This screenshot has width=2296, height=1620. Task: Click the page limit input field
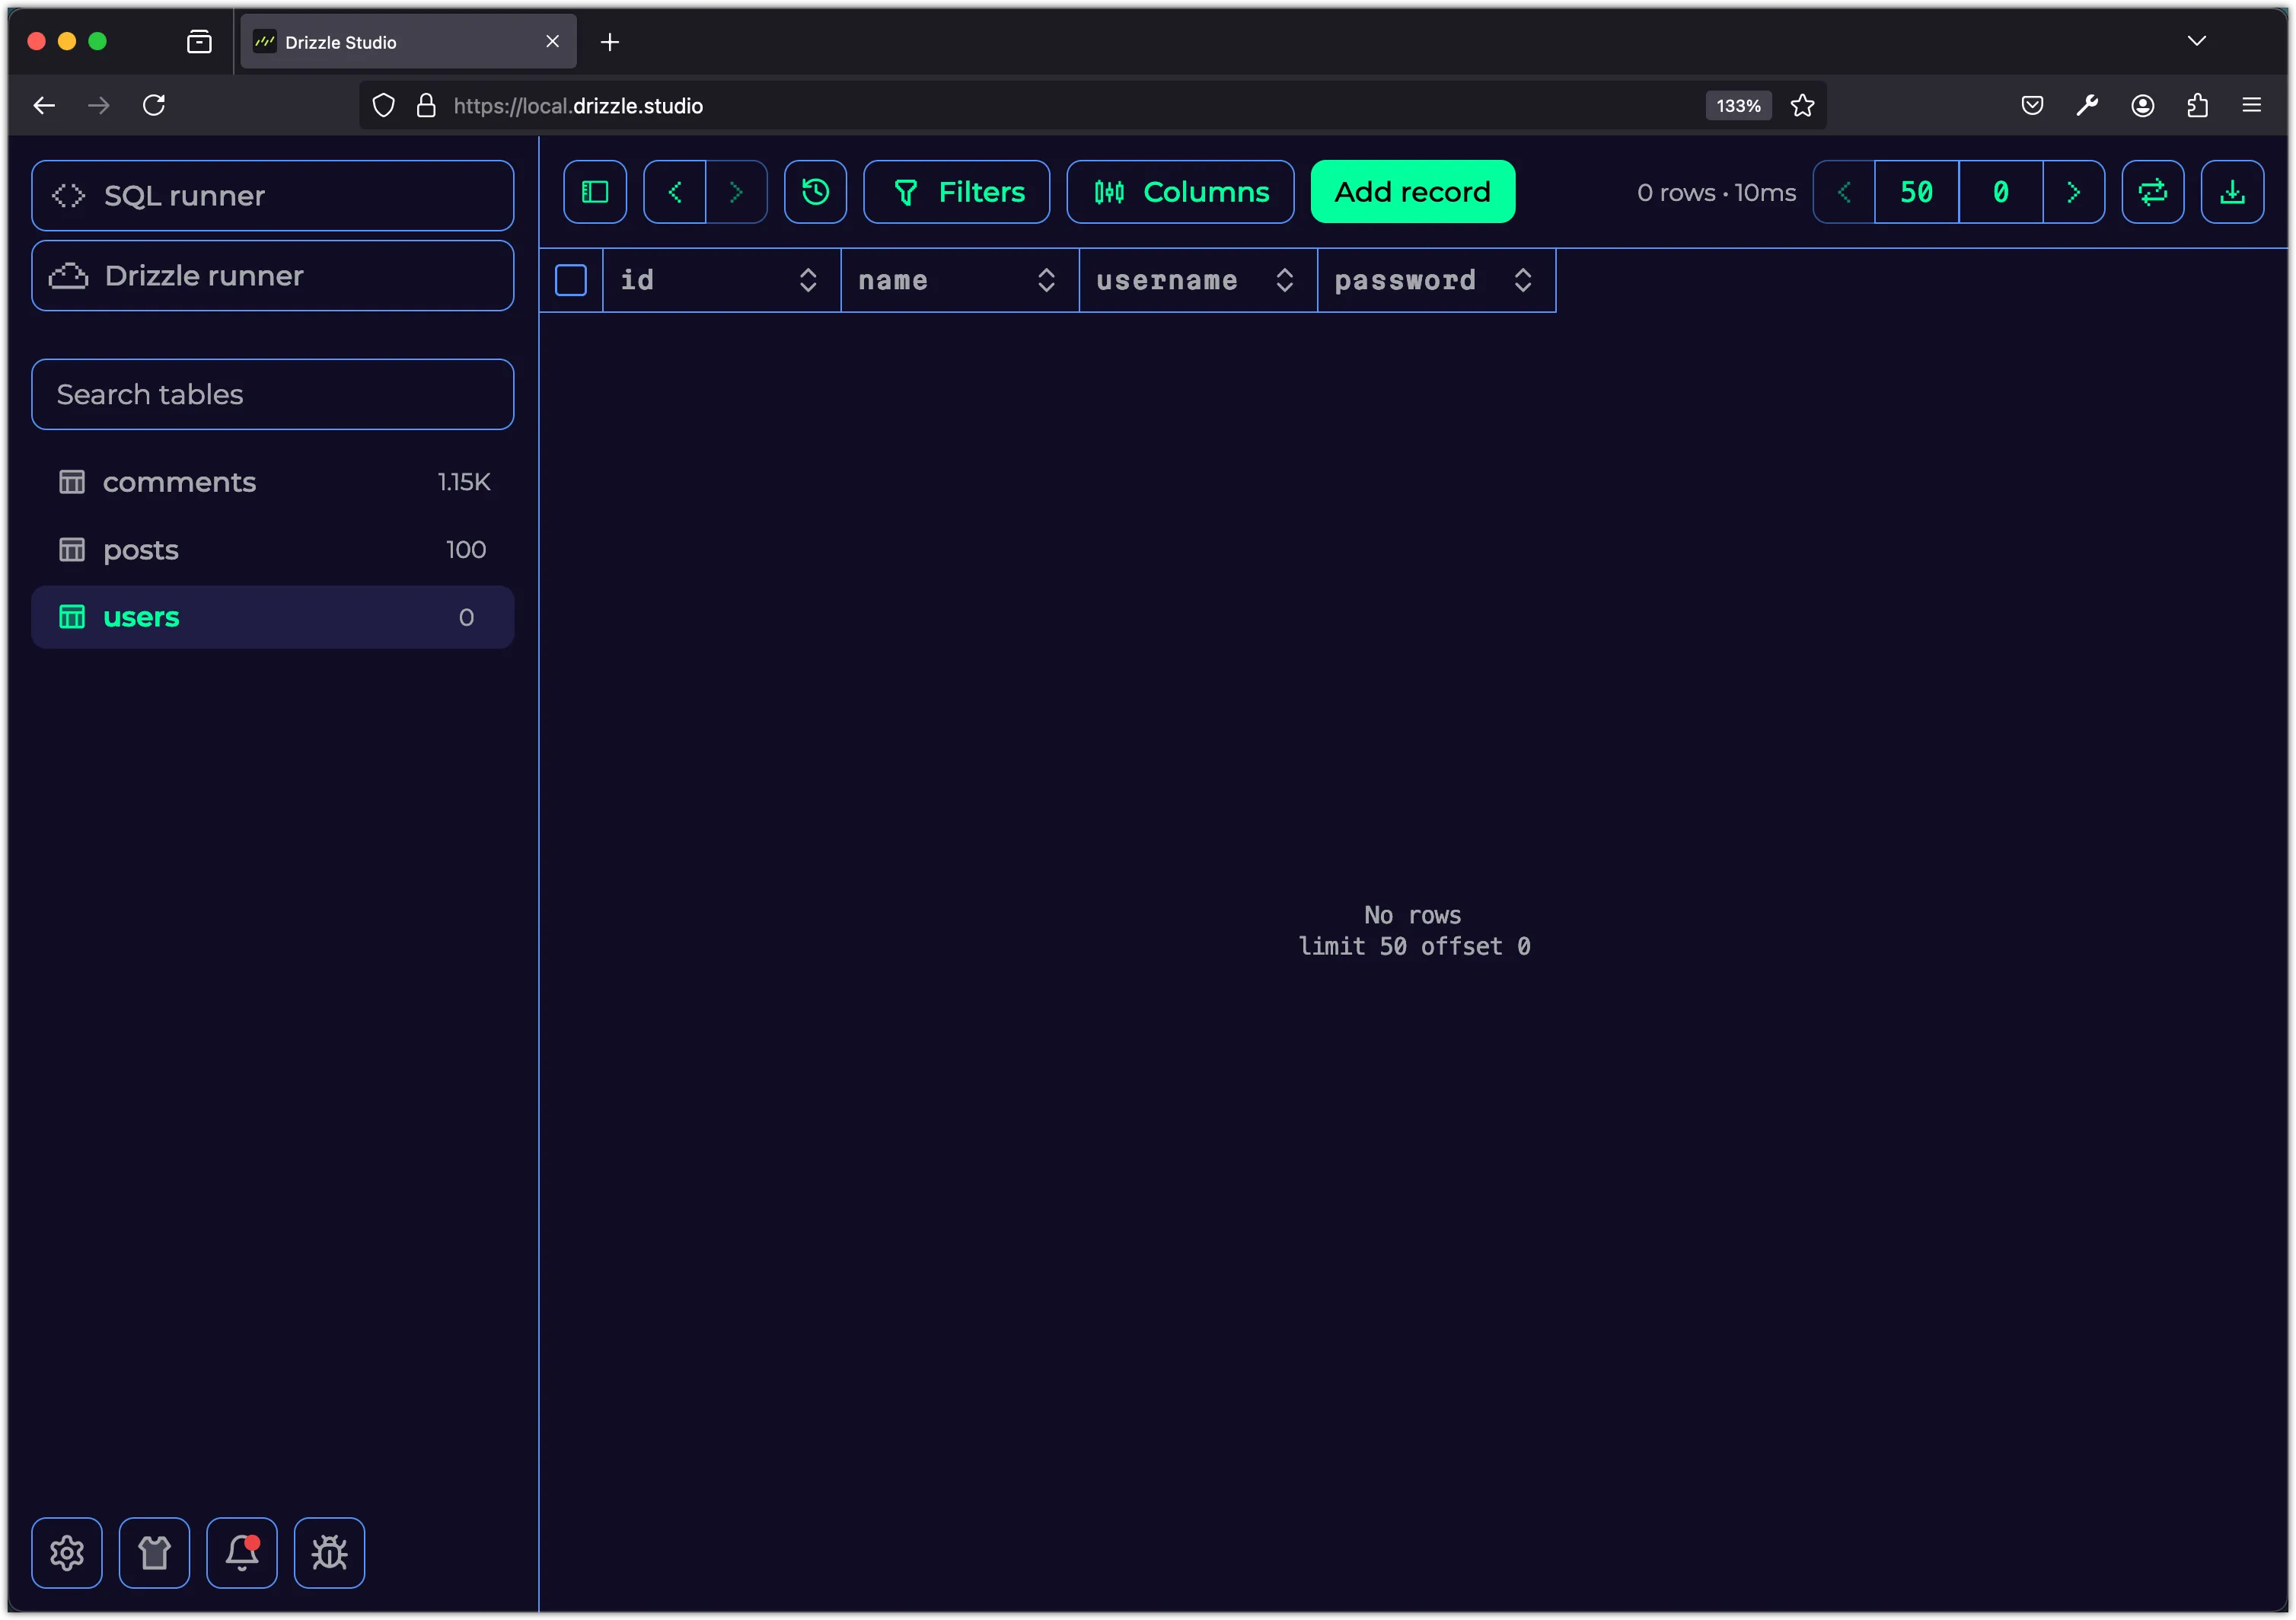(1915, 193)
